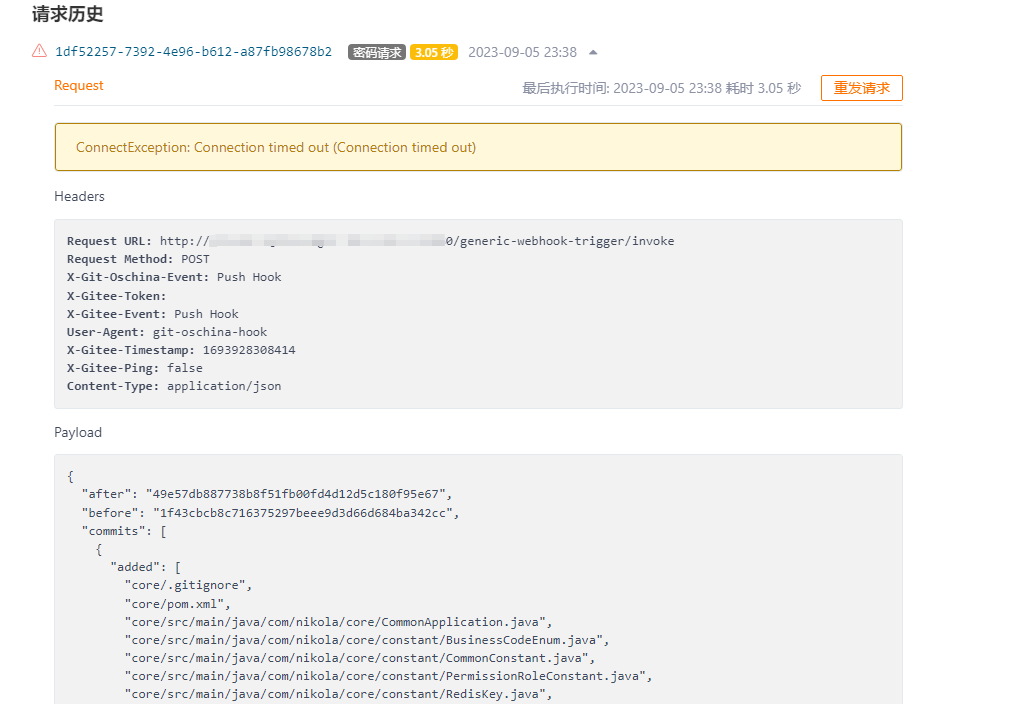Click the yellow 3.05 秒 duration badge
The image size is (1023, 704).
[x=434, y=52]
